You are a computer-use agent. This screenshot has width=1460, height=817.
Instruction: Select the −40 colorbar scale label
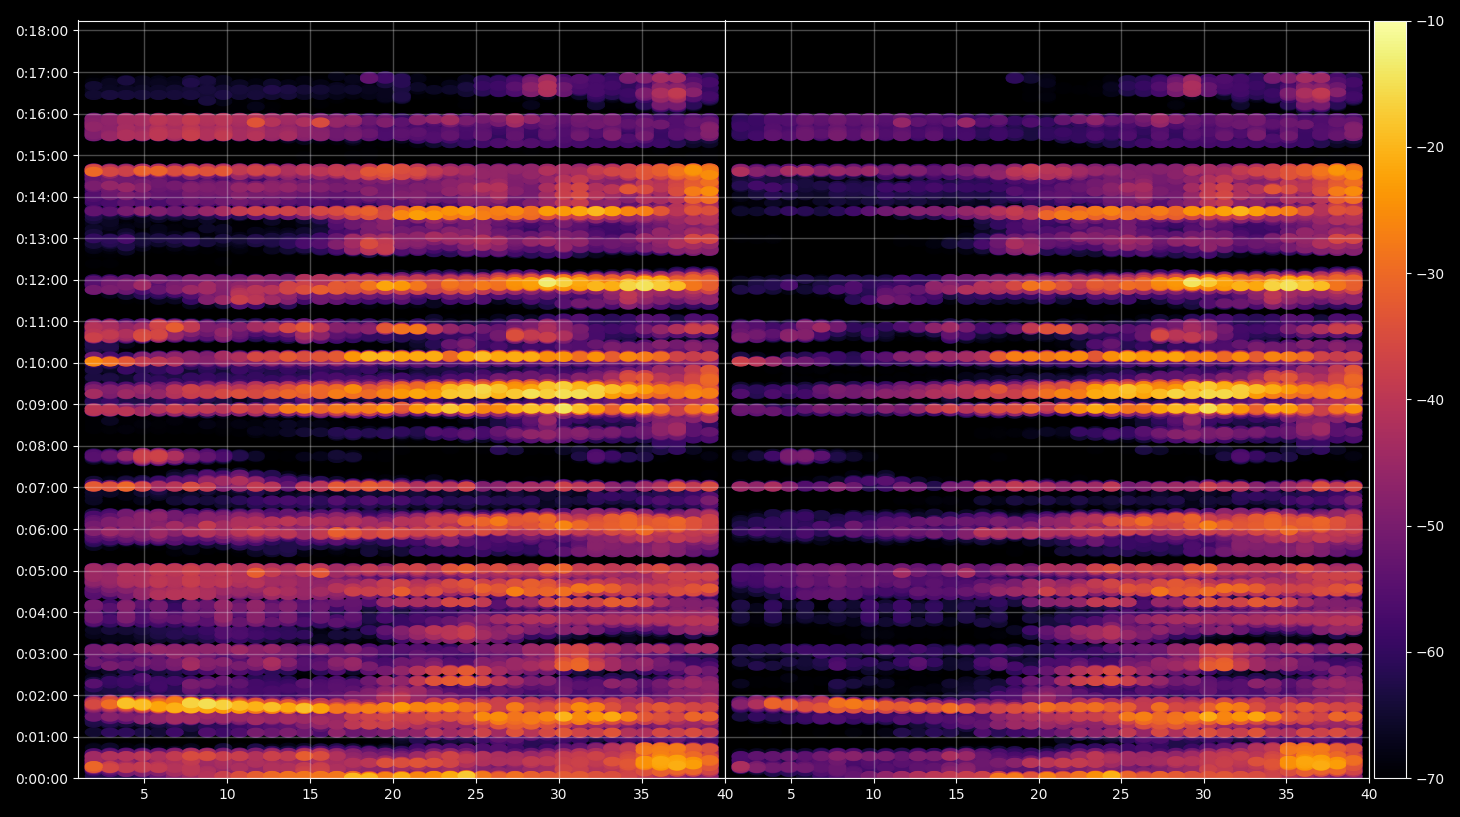tap(1430, 400)
